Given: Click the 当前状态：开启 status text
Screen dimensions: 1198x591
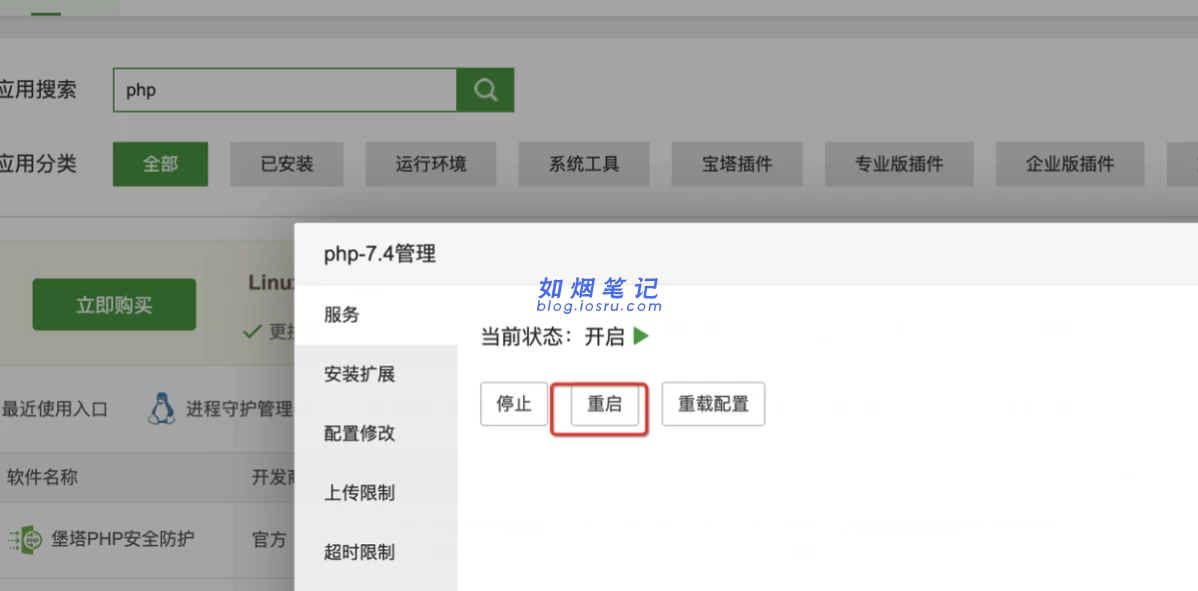Looking at the screenshot, I should pyautogui.click(x=552, y=337).
